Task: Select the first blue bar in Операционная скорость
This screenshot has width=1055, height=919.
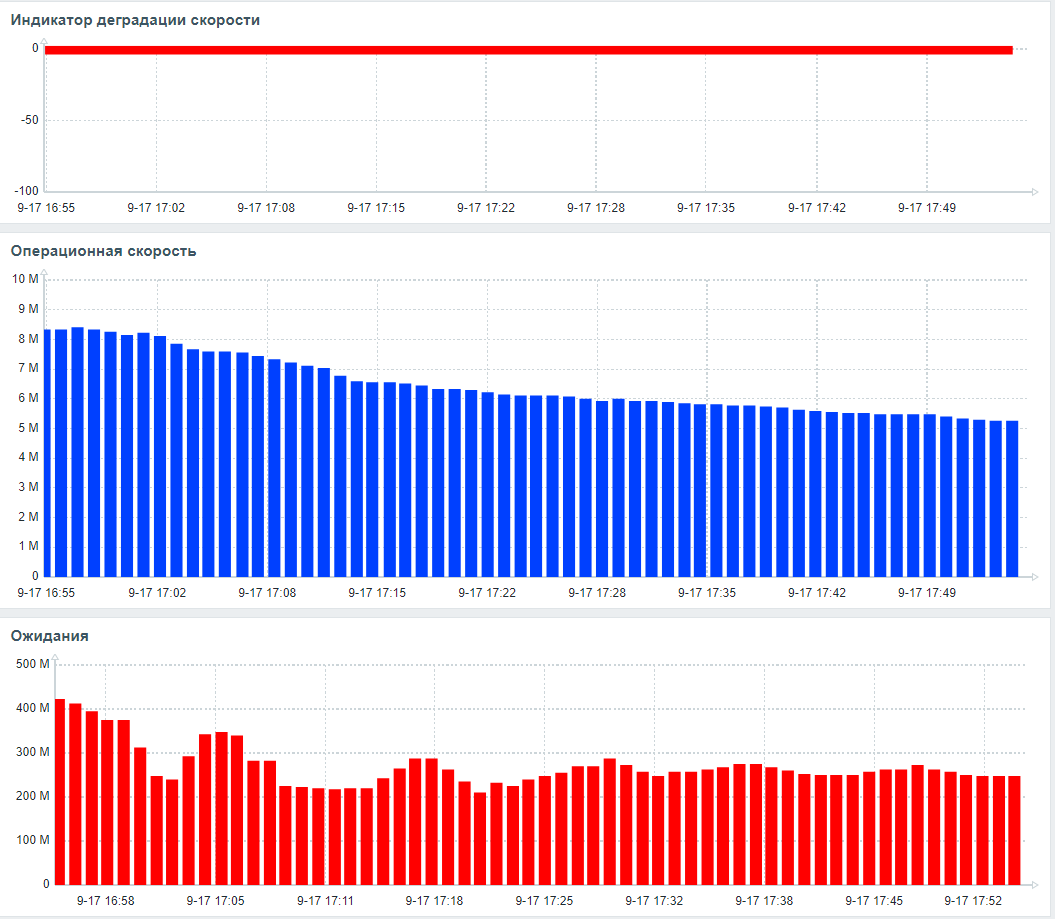Action: [49, 452]
